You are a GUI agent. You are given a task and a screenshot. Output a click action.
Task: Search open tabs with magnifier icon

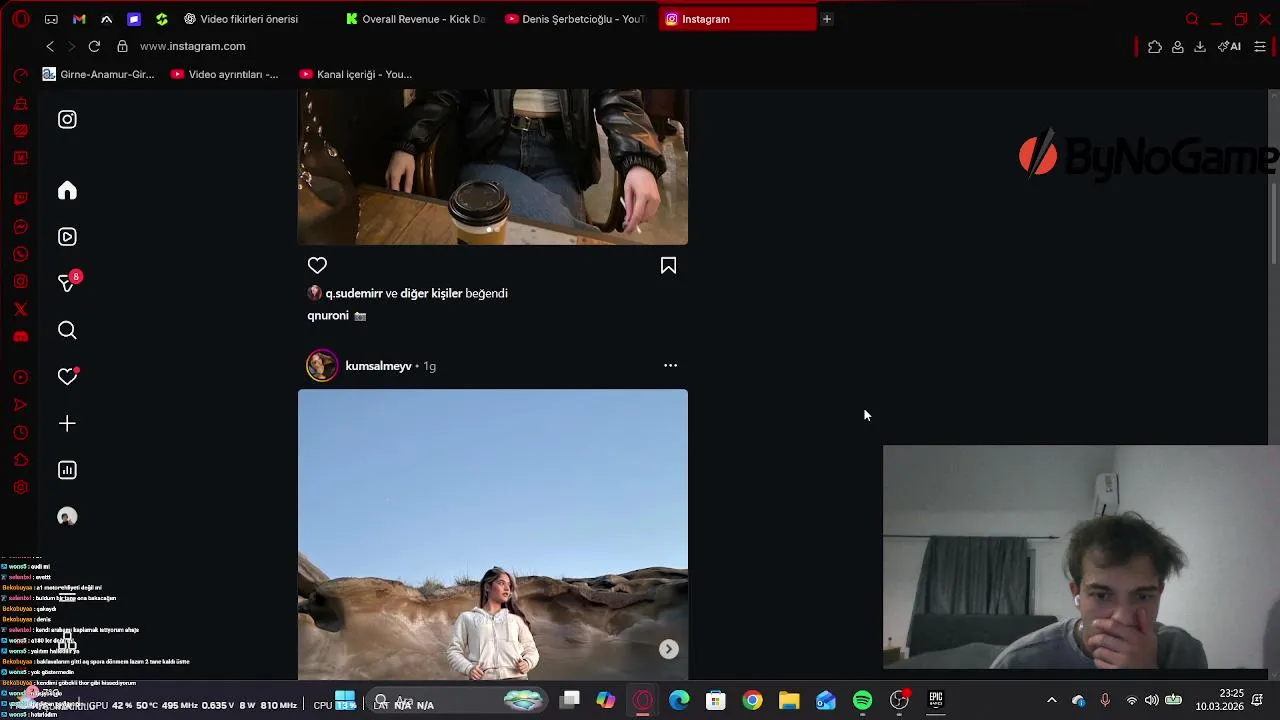[x=1192, y=19]
